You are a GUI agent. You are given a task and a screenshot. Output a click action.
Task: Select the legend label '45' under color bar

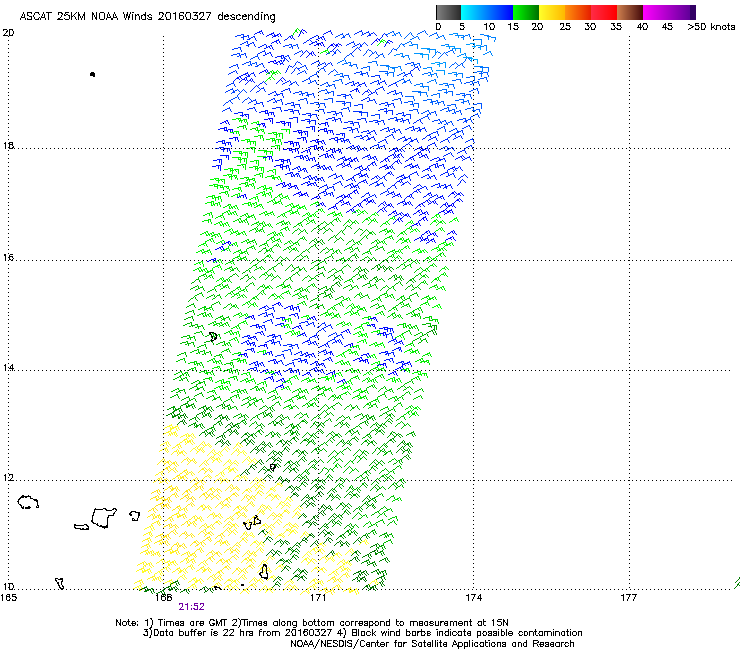667,27
